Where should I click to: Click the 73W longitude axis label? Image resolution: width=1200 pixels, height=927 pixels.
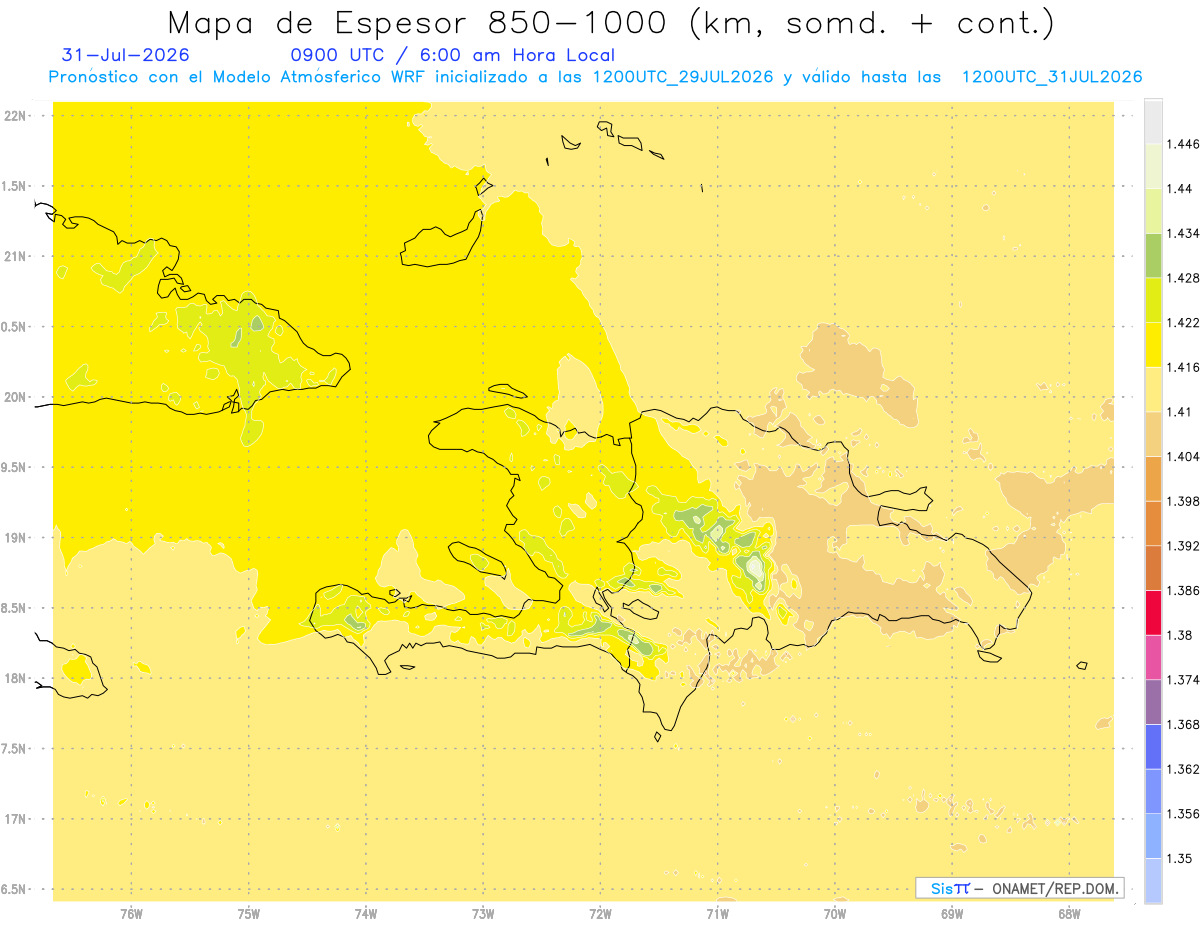483,913
